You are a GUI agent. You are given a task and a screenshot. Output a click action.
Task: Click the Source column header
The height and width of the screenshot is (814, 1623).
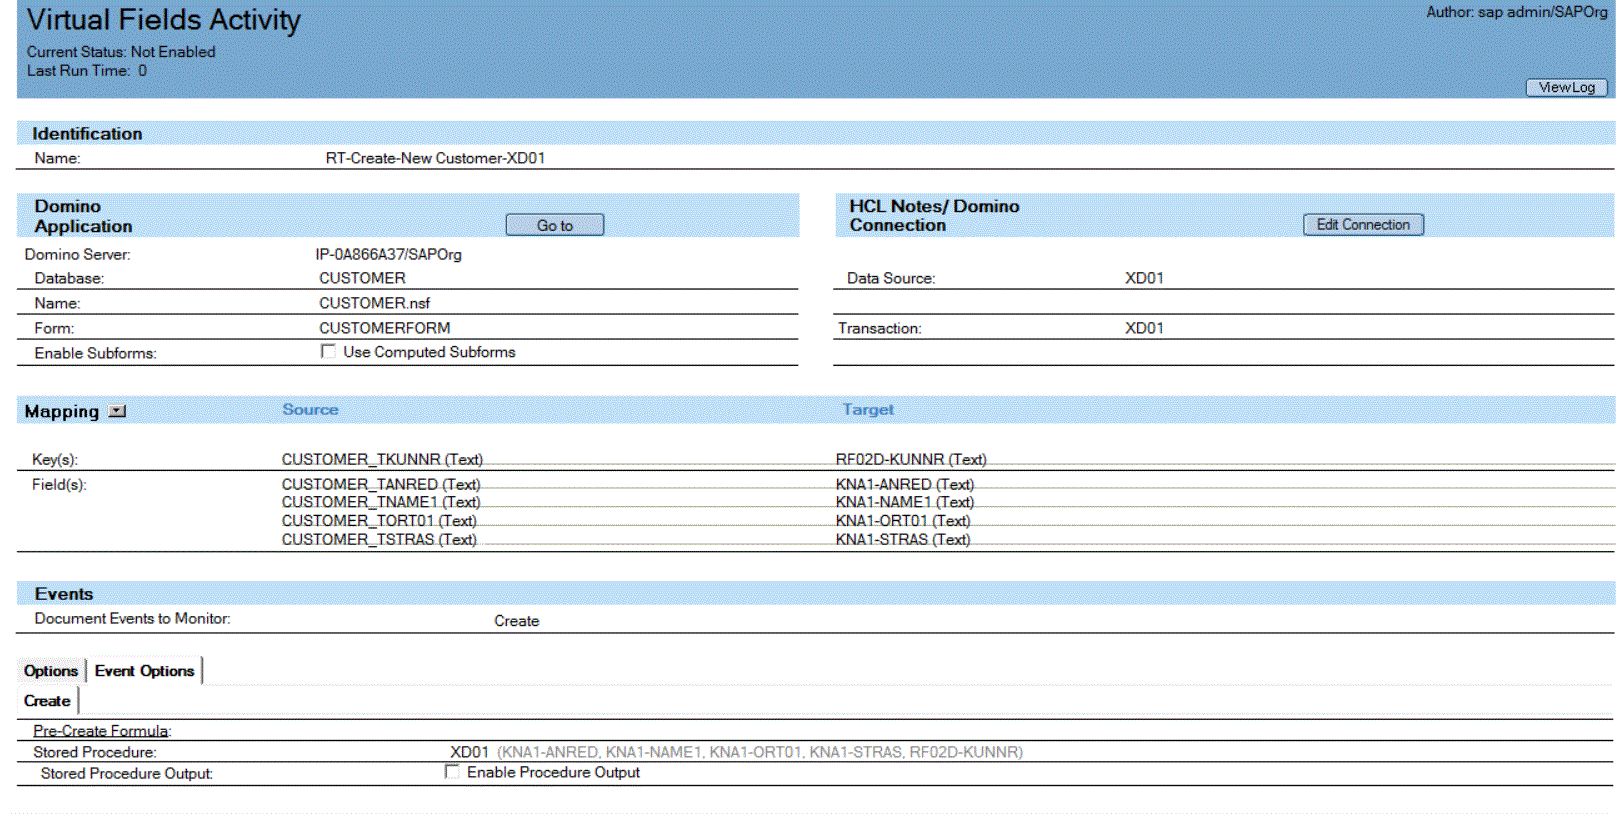tap(310, 410)
